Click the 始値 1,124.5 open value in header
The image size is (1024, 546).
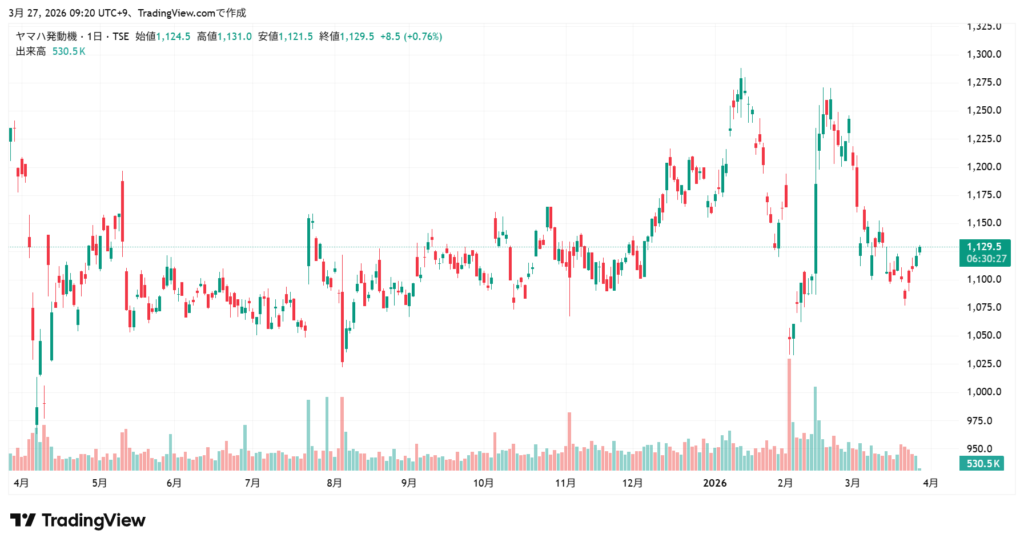165,36
